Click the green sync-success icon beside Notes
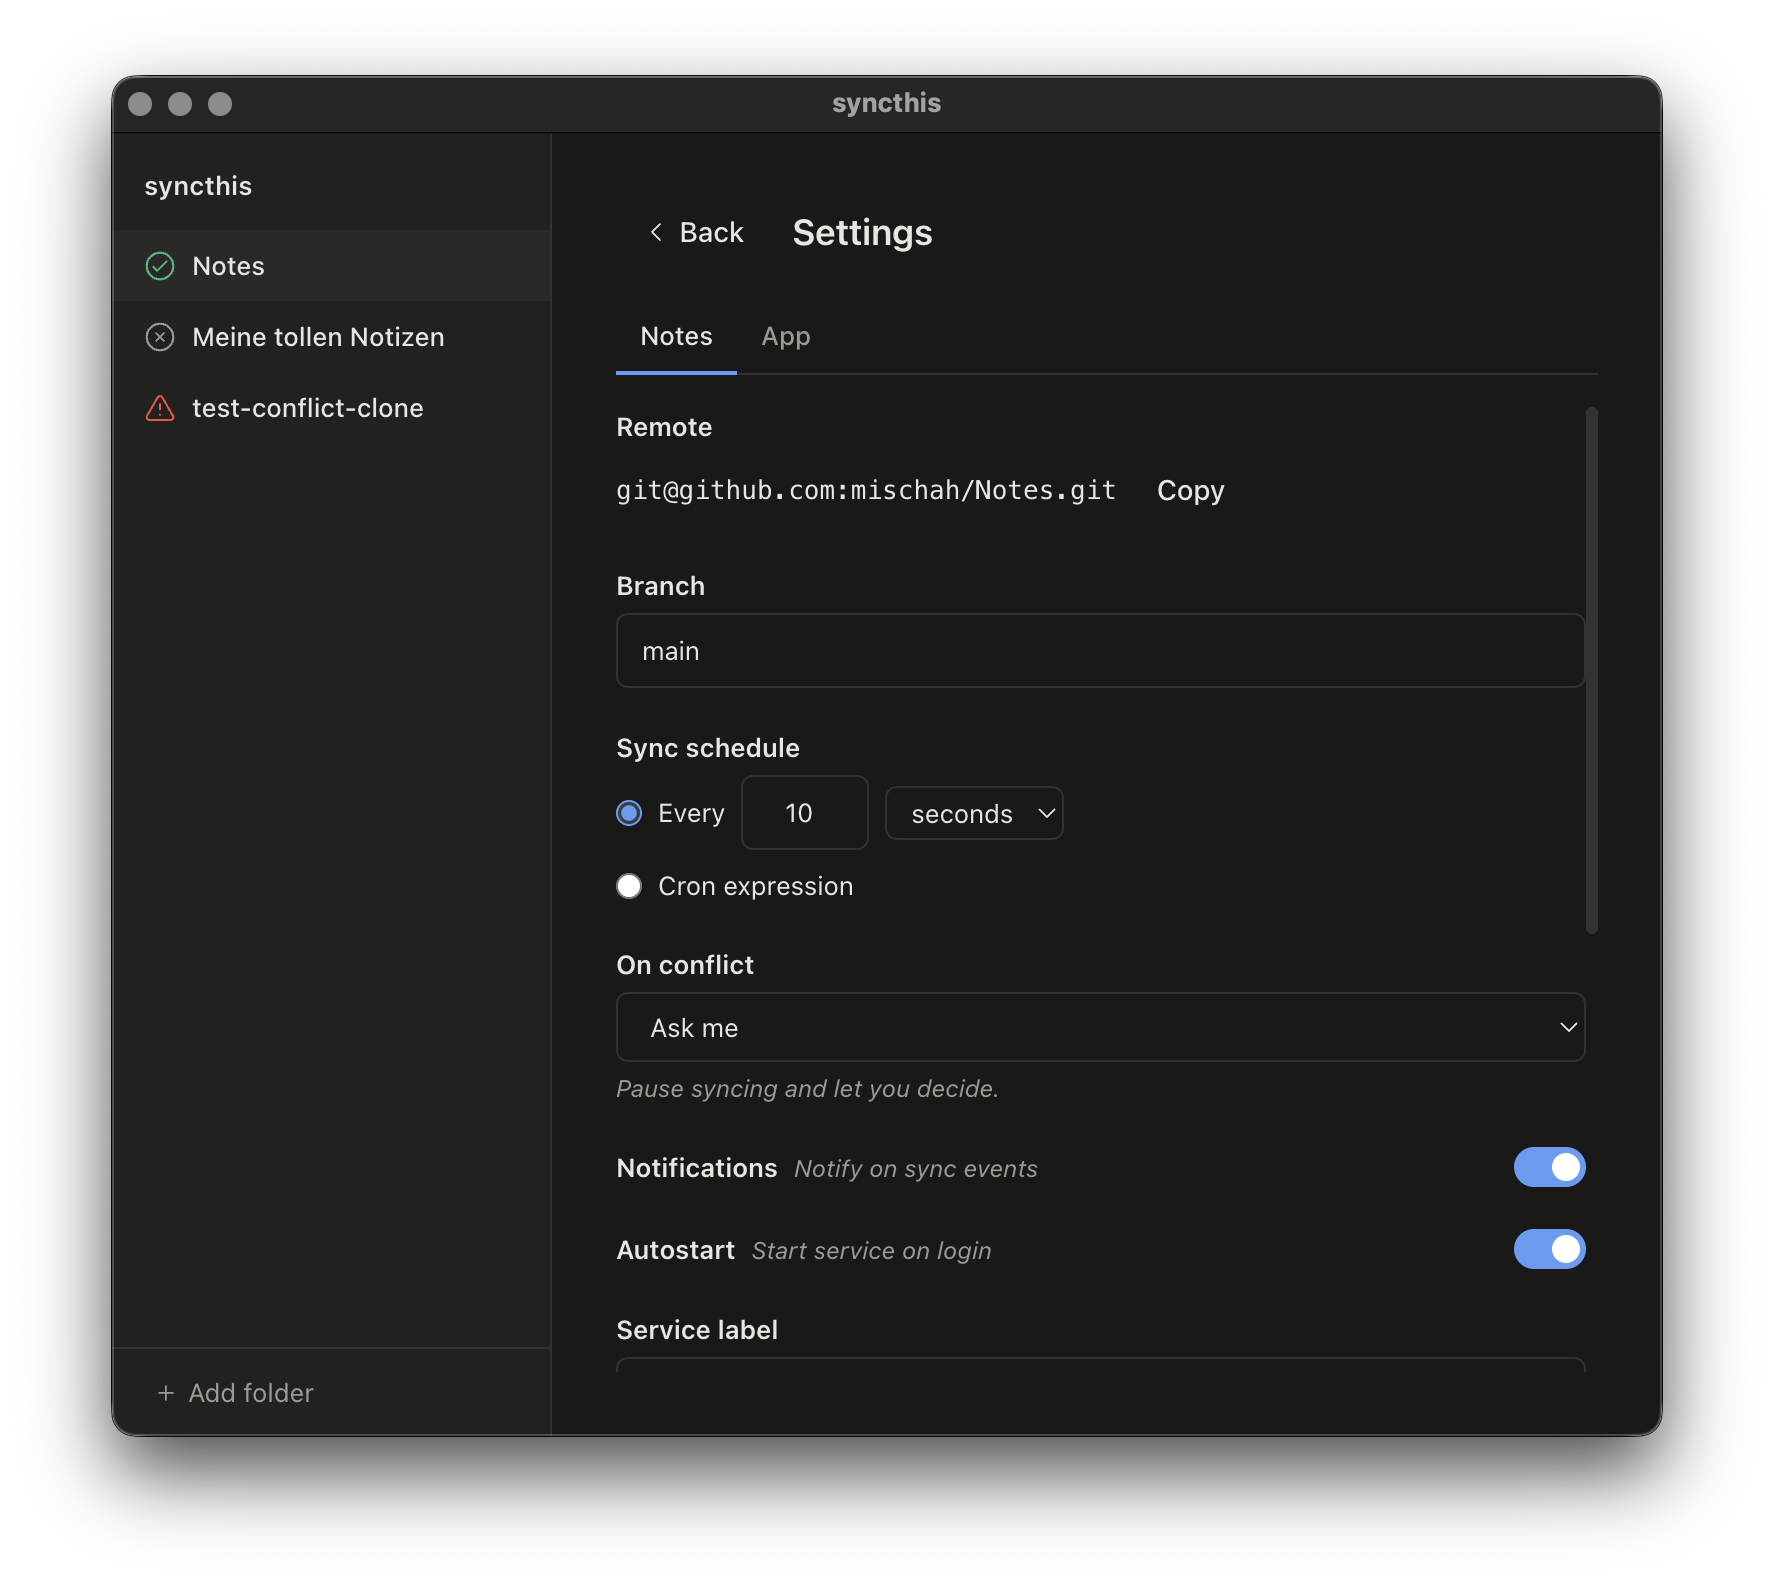 [x=160, y=265]
